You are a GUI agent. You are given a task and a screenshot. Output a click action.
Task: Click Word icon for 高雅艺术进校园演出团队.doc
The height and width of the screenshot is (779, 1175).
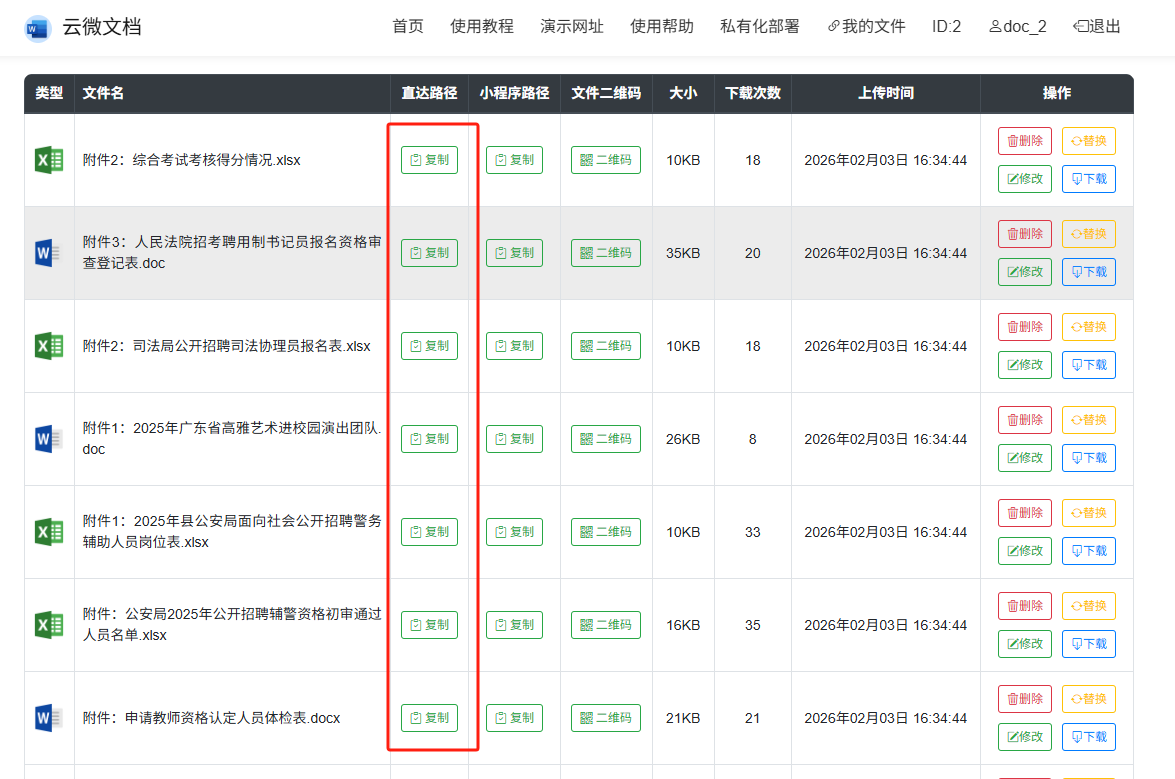coord(49,439)
